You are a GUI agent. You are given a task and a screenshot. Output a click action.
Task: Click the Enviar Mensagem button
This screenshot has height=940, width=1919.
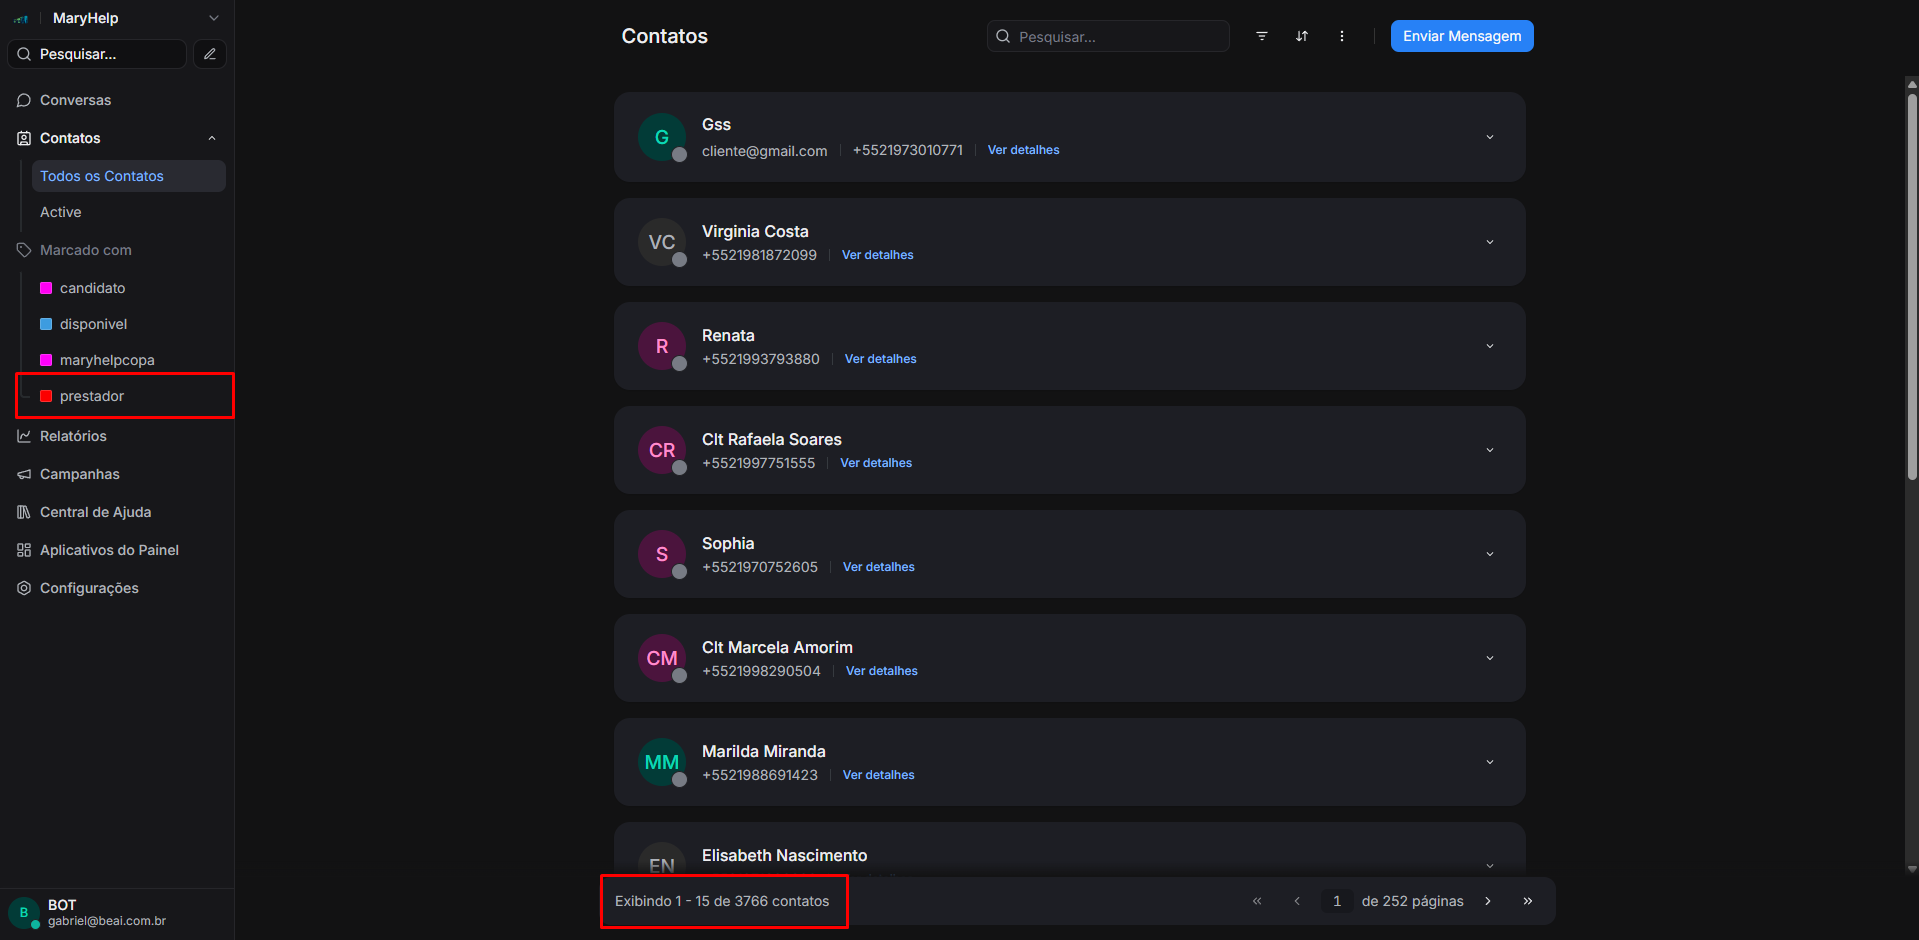1461,36
